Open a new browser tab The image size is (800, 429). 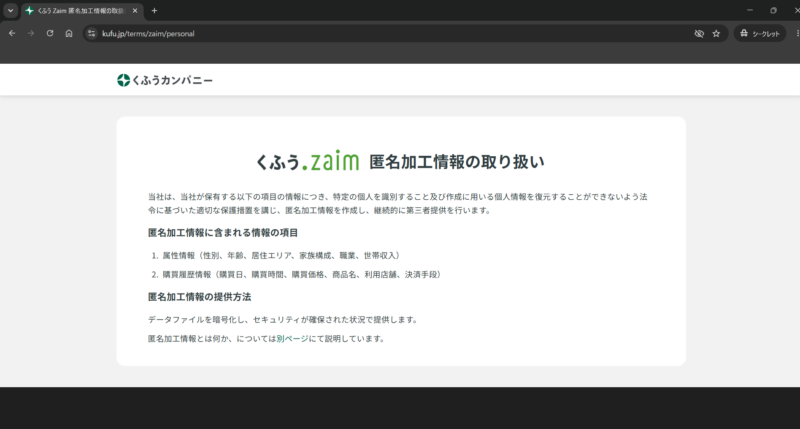(x=154, y=11)
